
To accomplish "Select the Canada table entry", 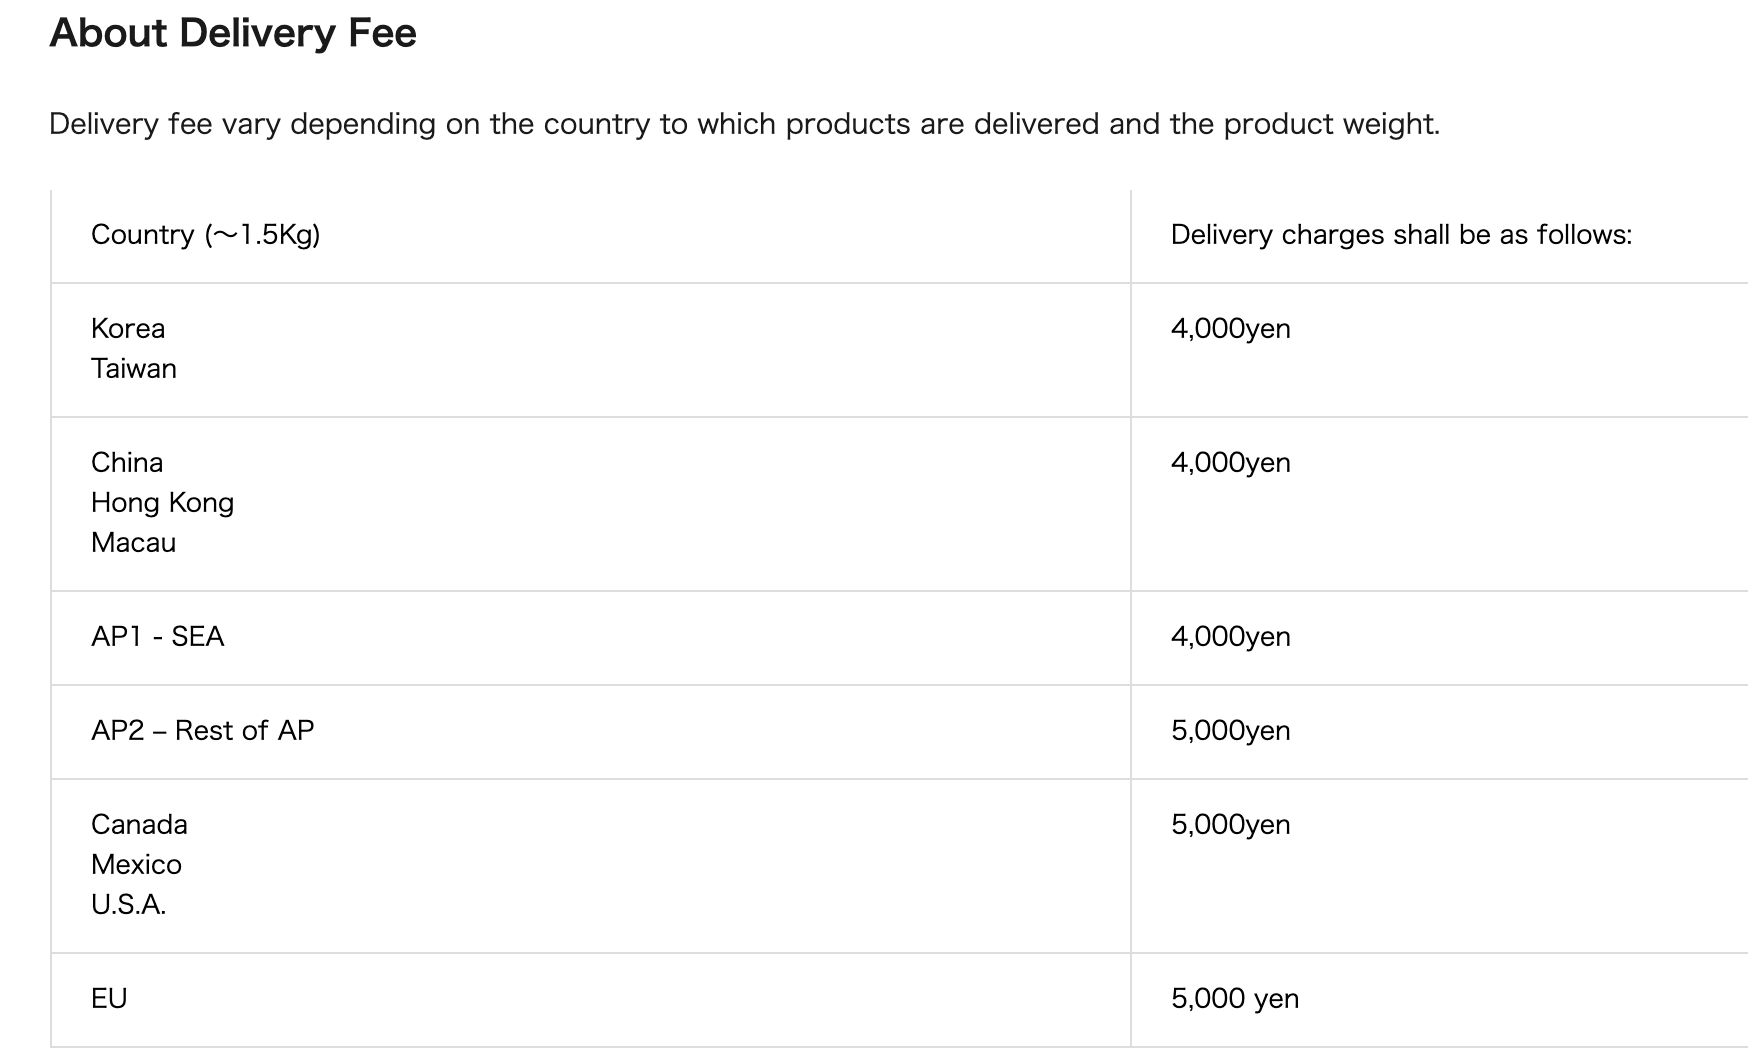I will [x=139, y=824].
